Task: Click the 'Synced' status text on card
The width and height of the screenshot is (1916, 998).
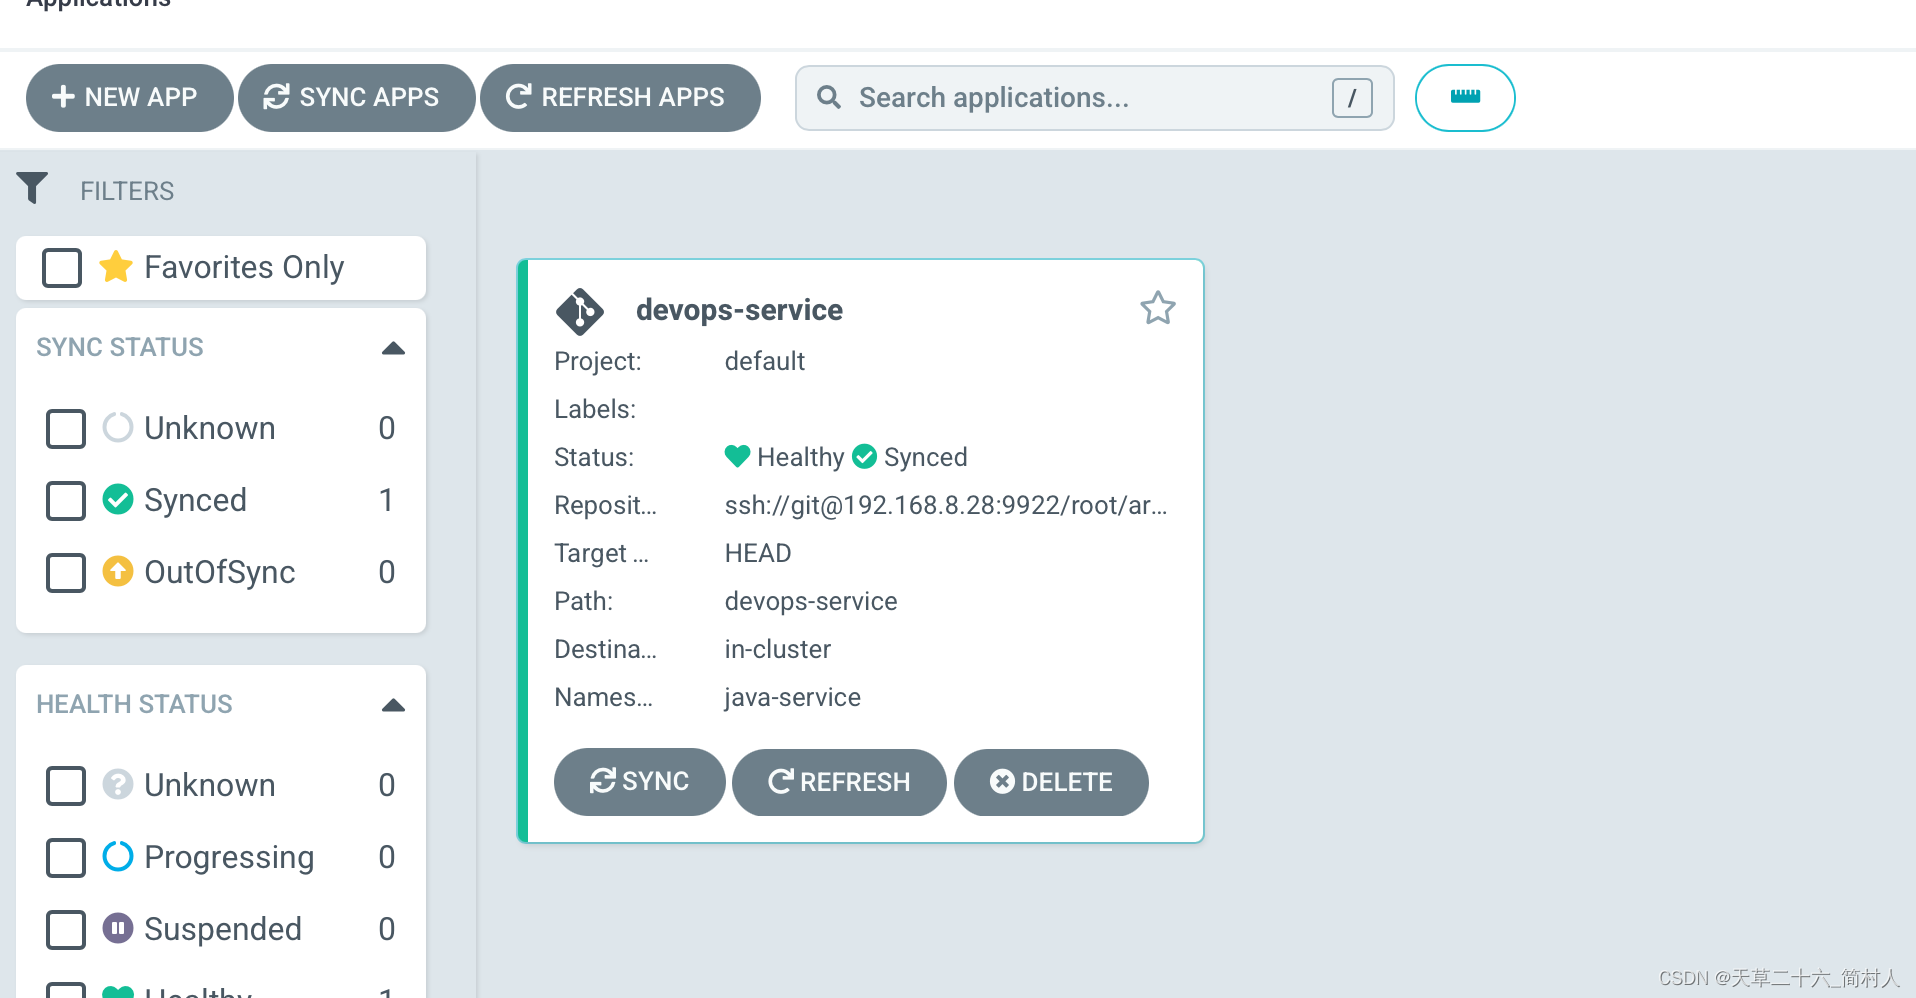Action: (925, 457)
